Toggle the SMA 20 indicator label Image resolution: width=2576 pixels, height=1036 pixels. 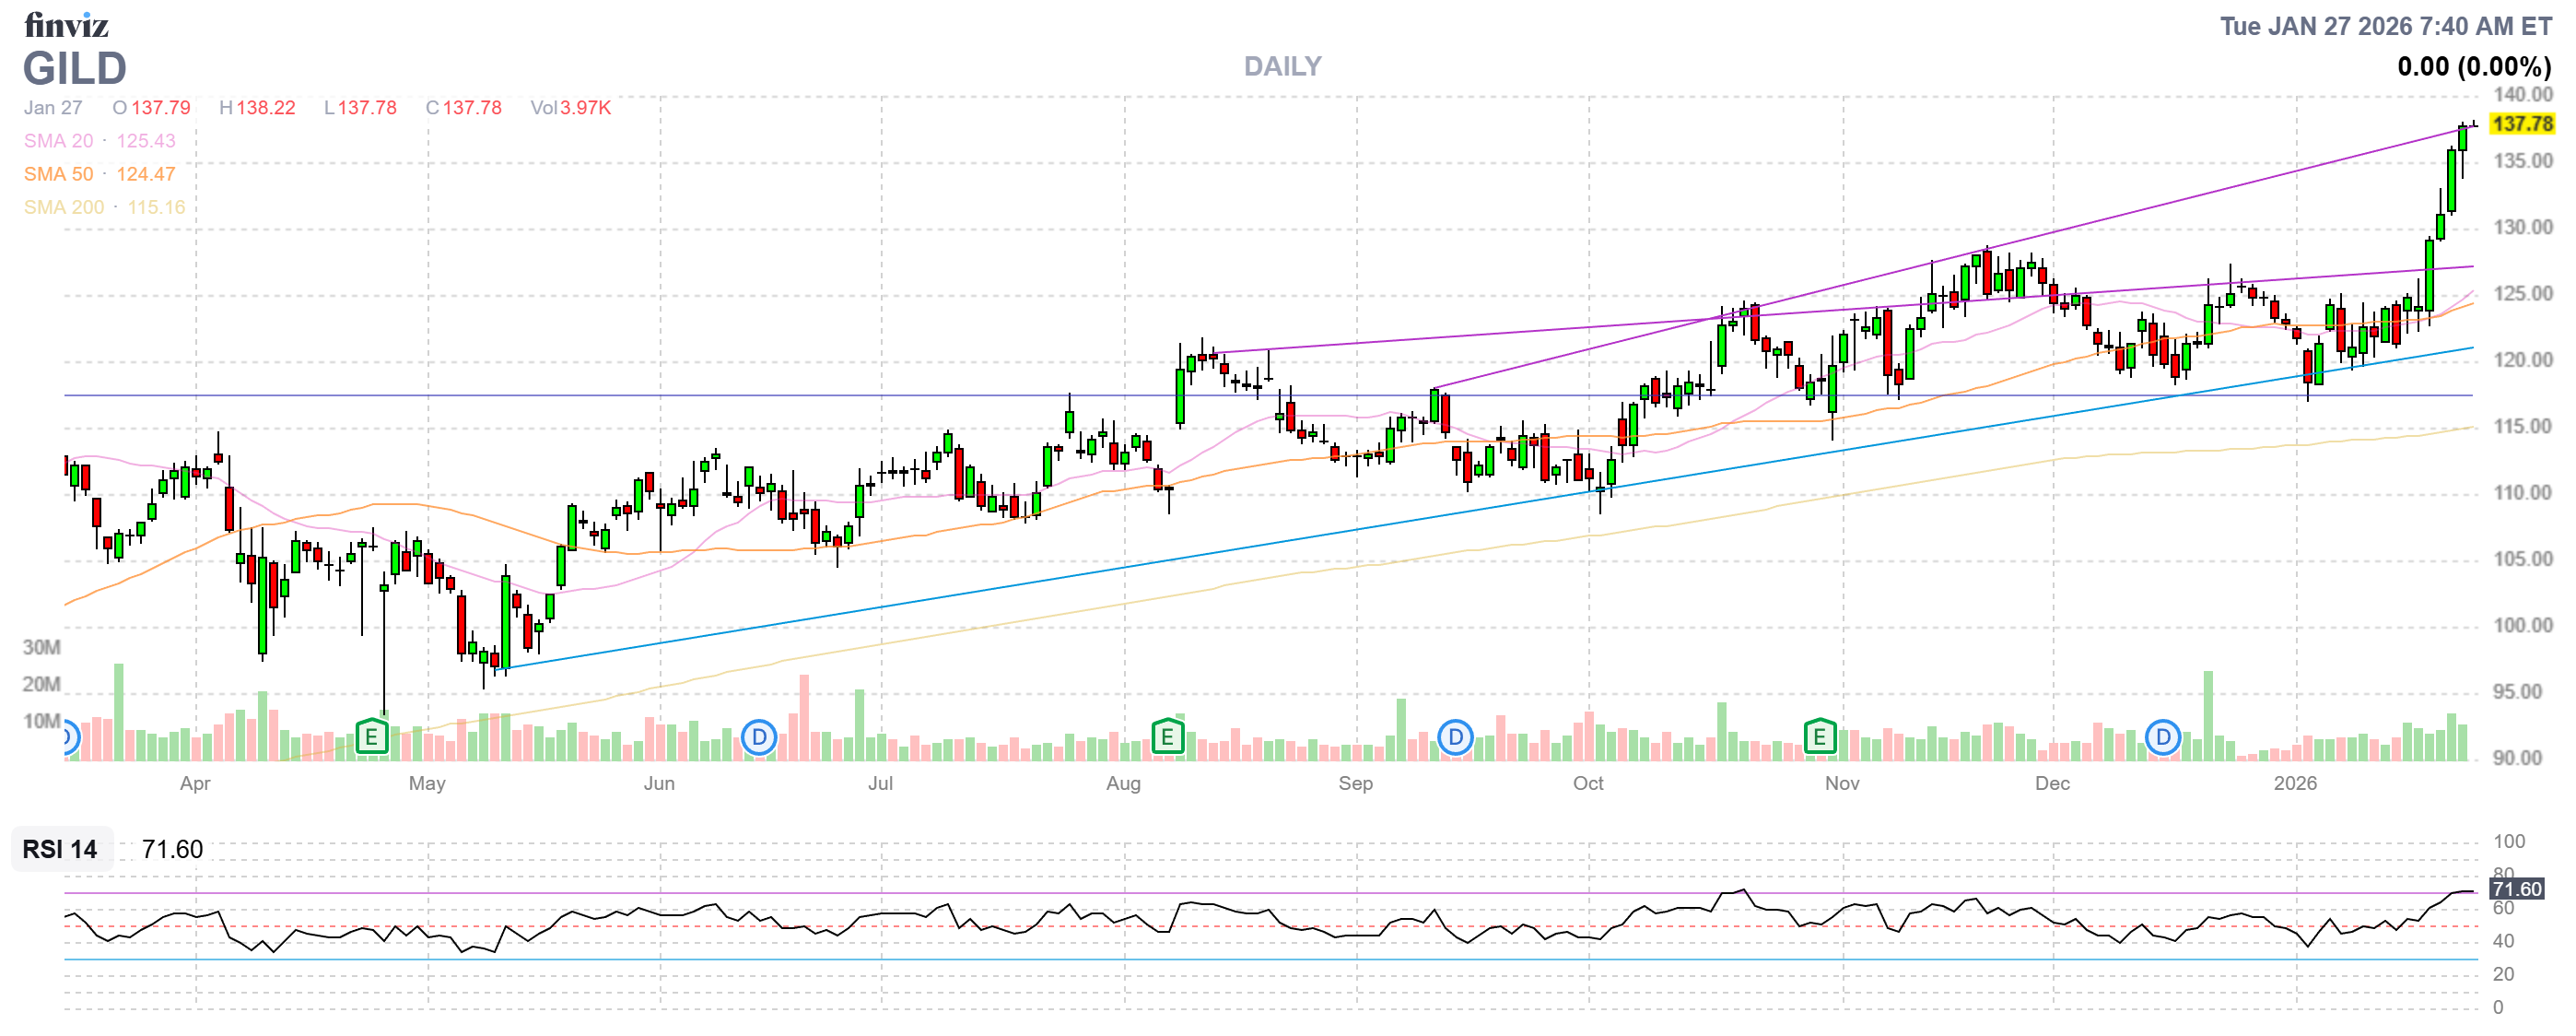(x=59, y=141)
